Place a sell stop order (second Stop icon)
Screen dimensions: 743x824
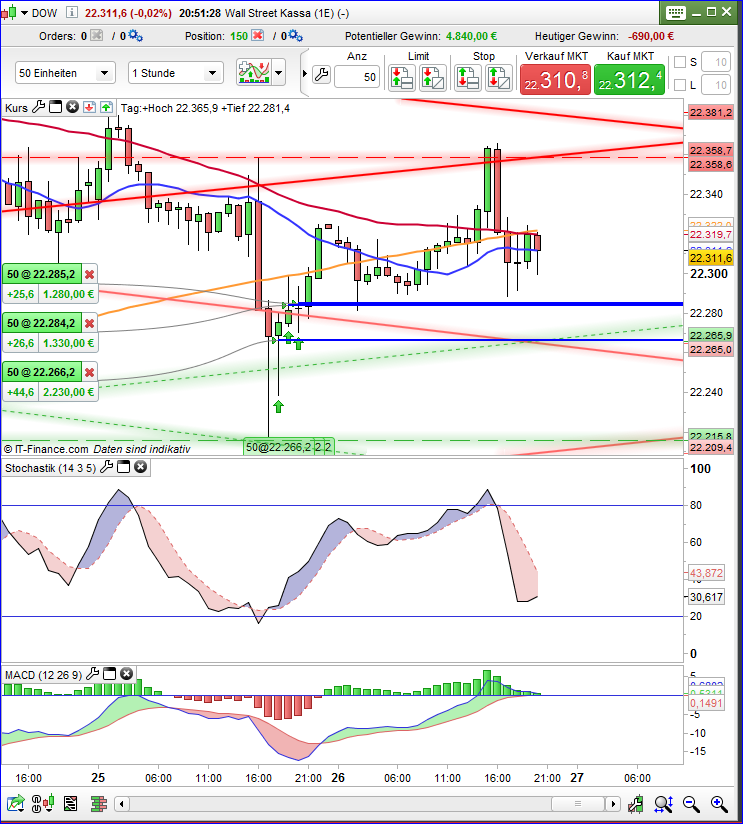pos(499,78)
